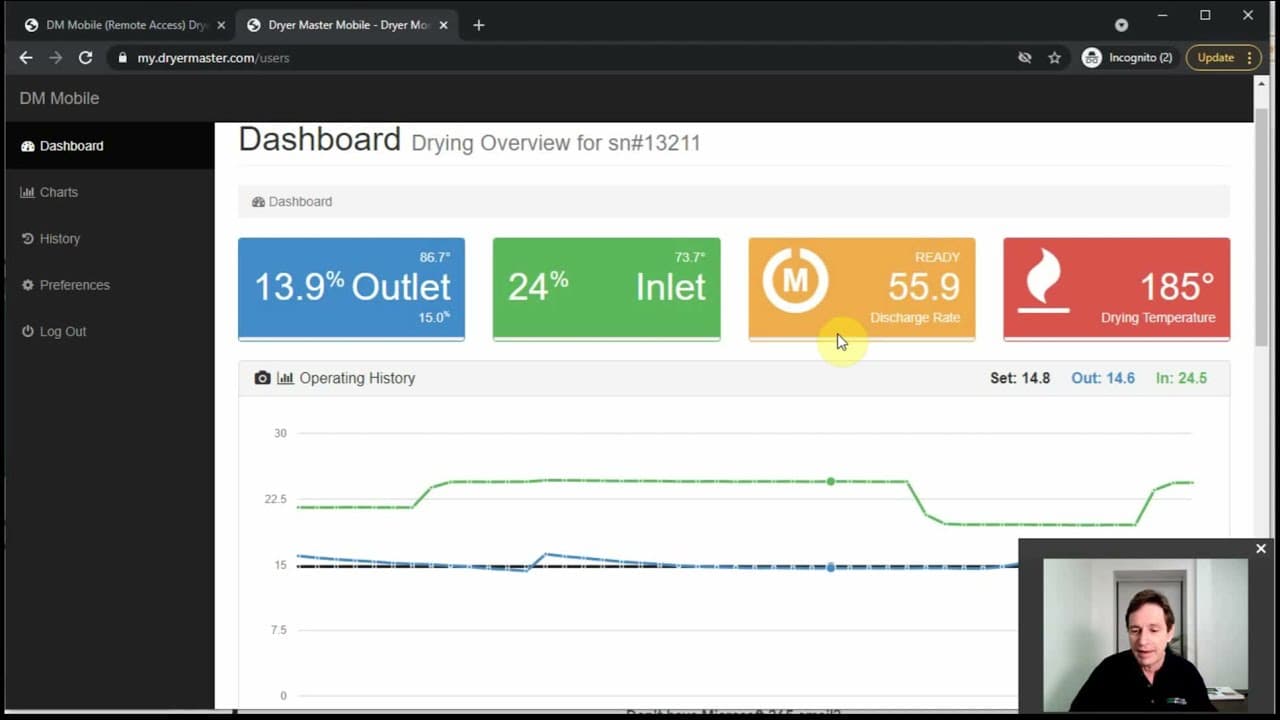Click the tracking protection eye icon in address bar

pos(1024,58)
